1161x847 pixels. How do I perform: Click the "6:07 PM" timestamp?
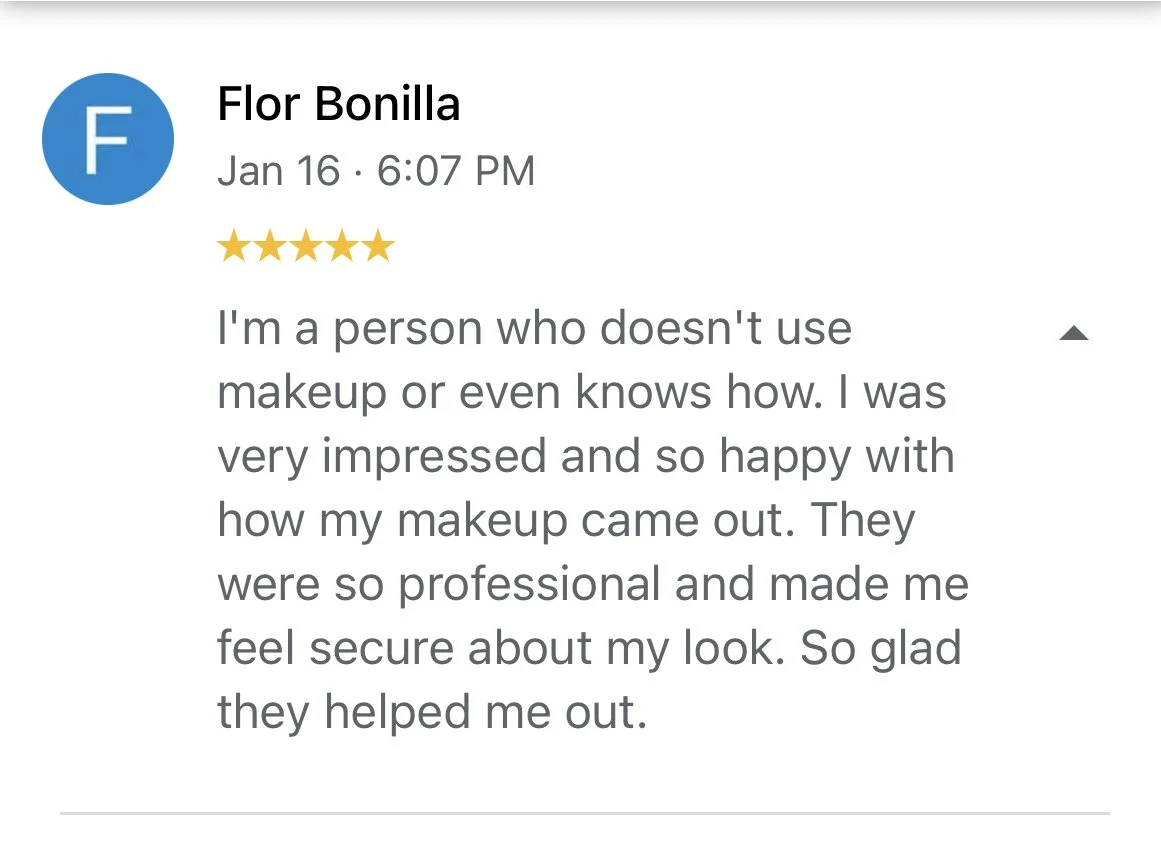[456, 171]
